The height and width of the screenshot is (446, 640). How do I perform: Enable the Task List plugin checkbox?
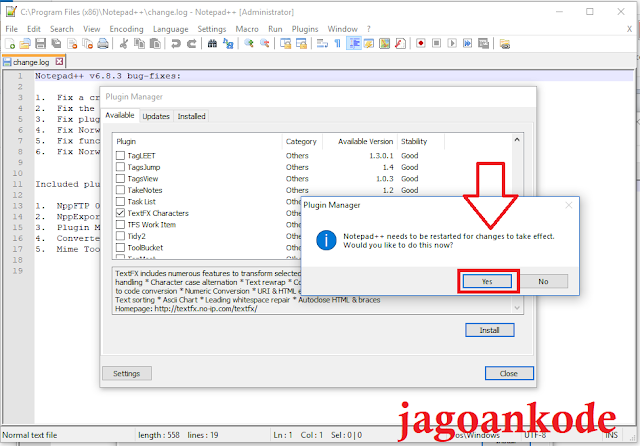120,201
